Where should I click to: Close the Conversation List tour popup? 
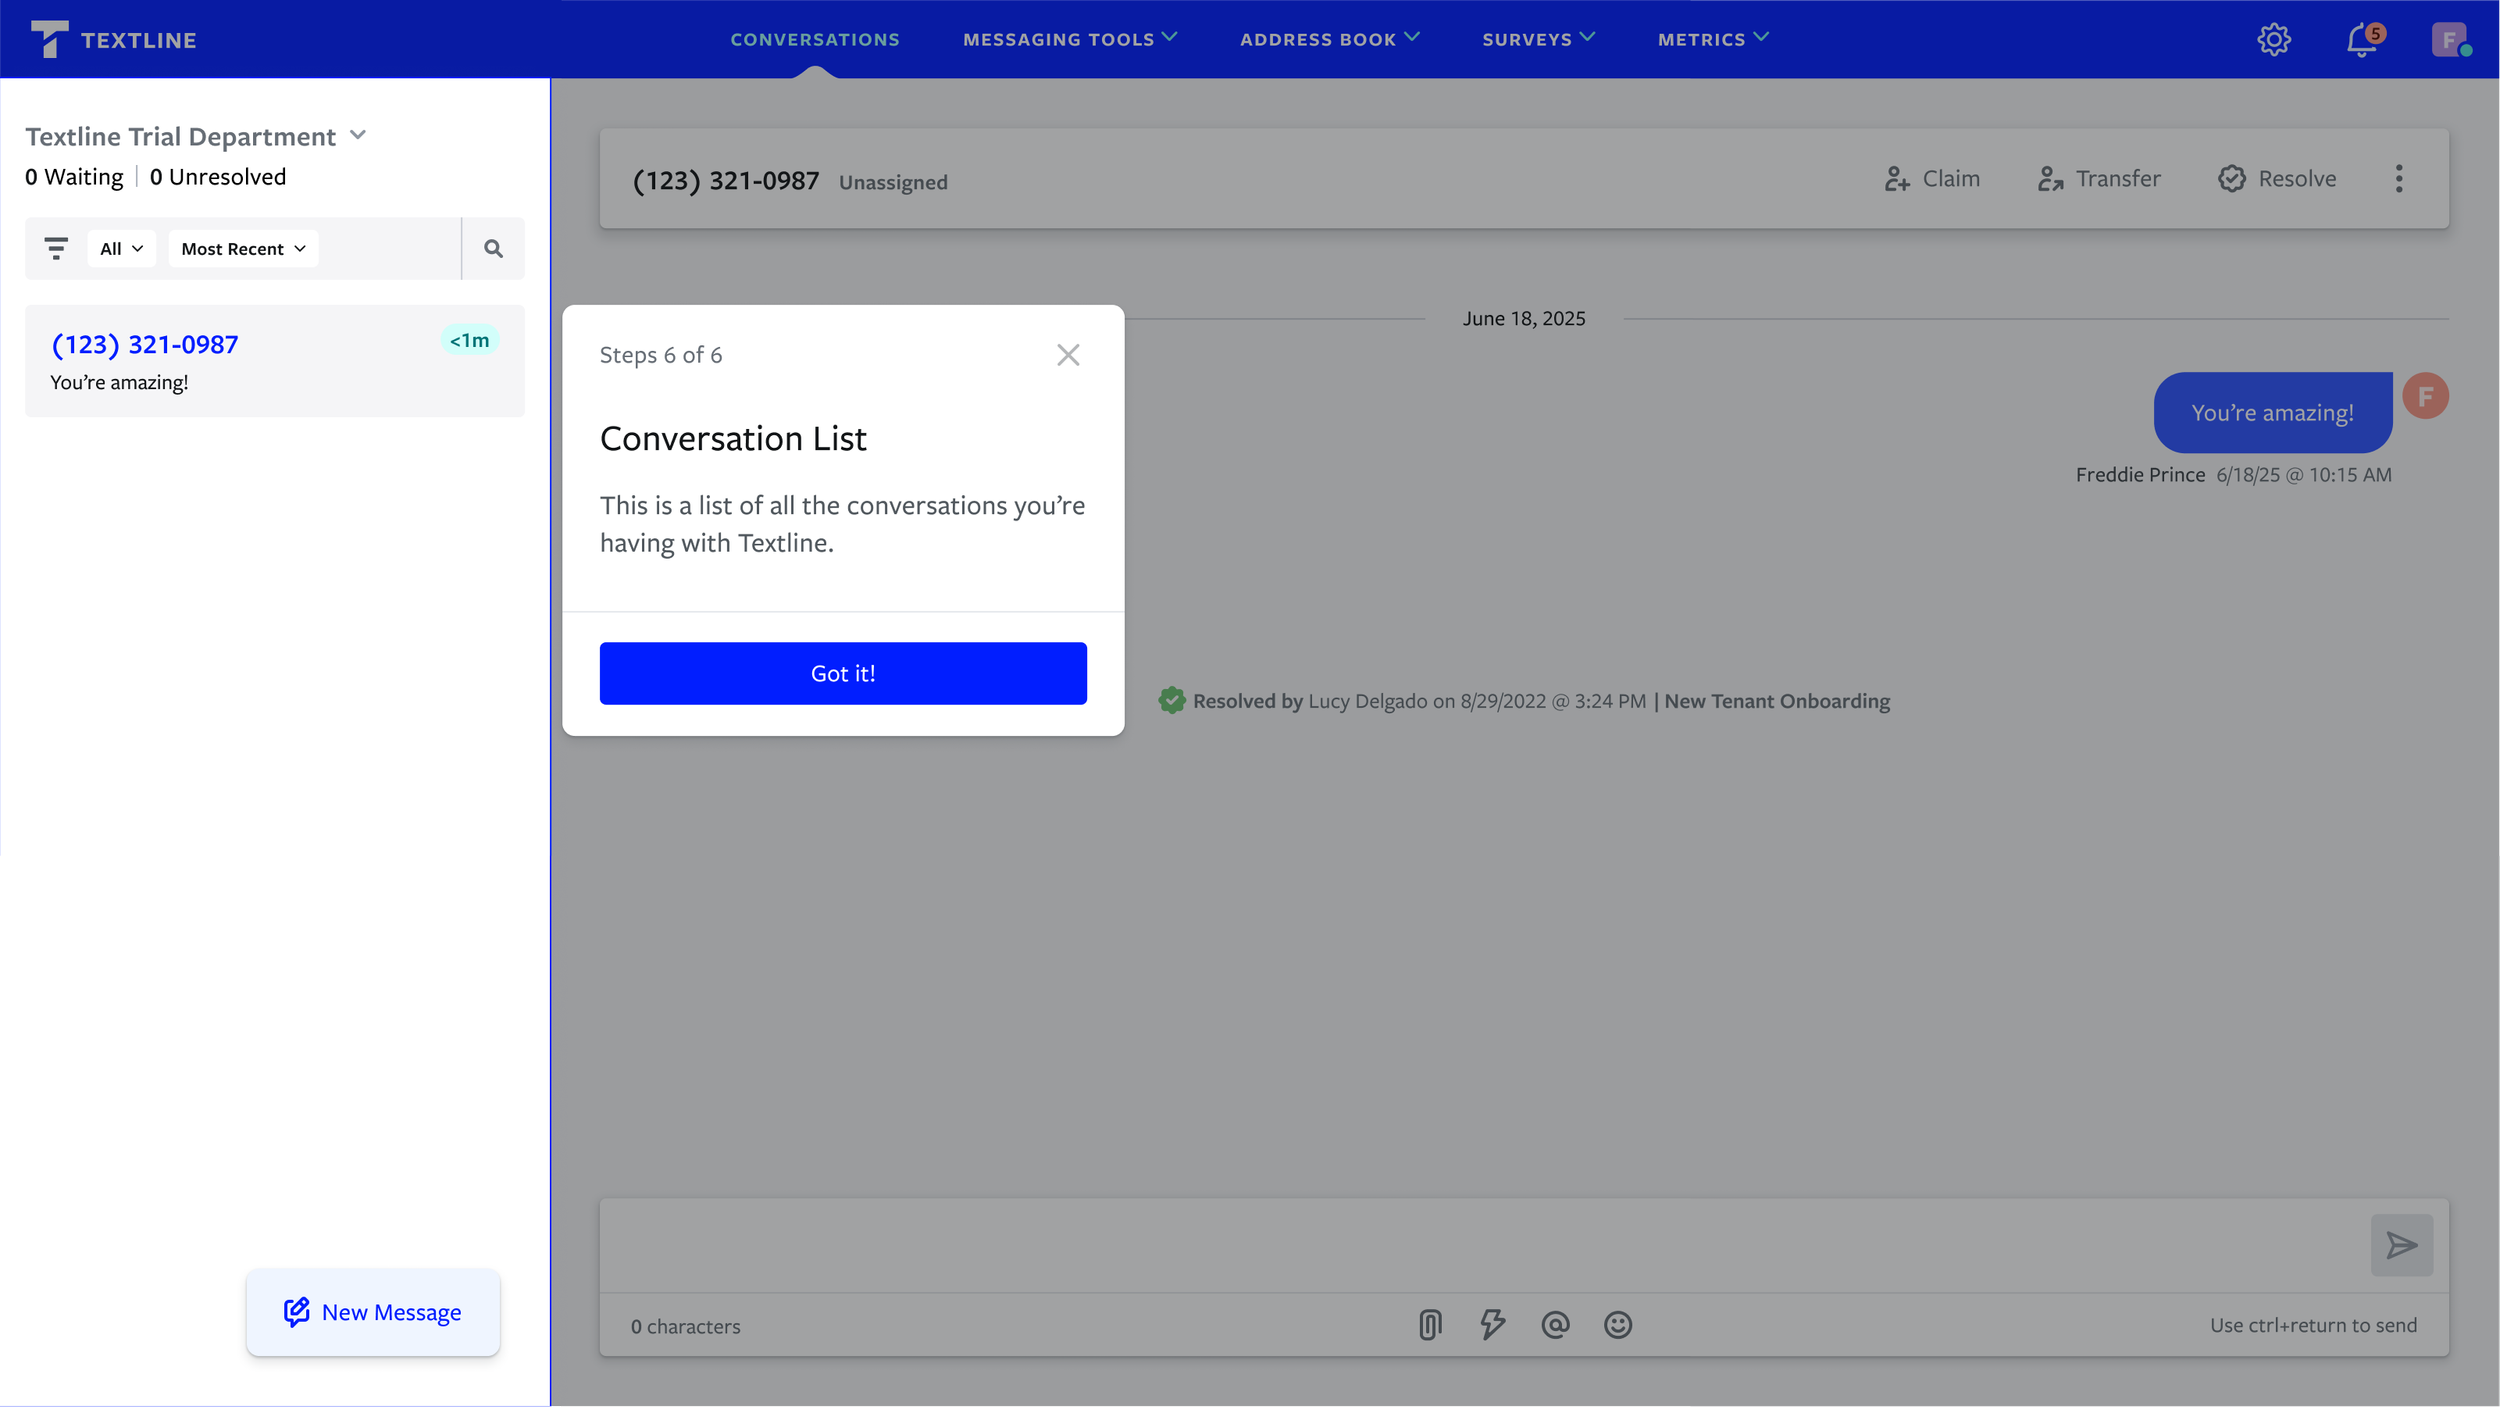click(1068, 355)
